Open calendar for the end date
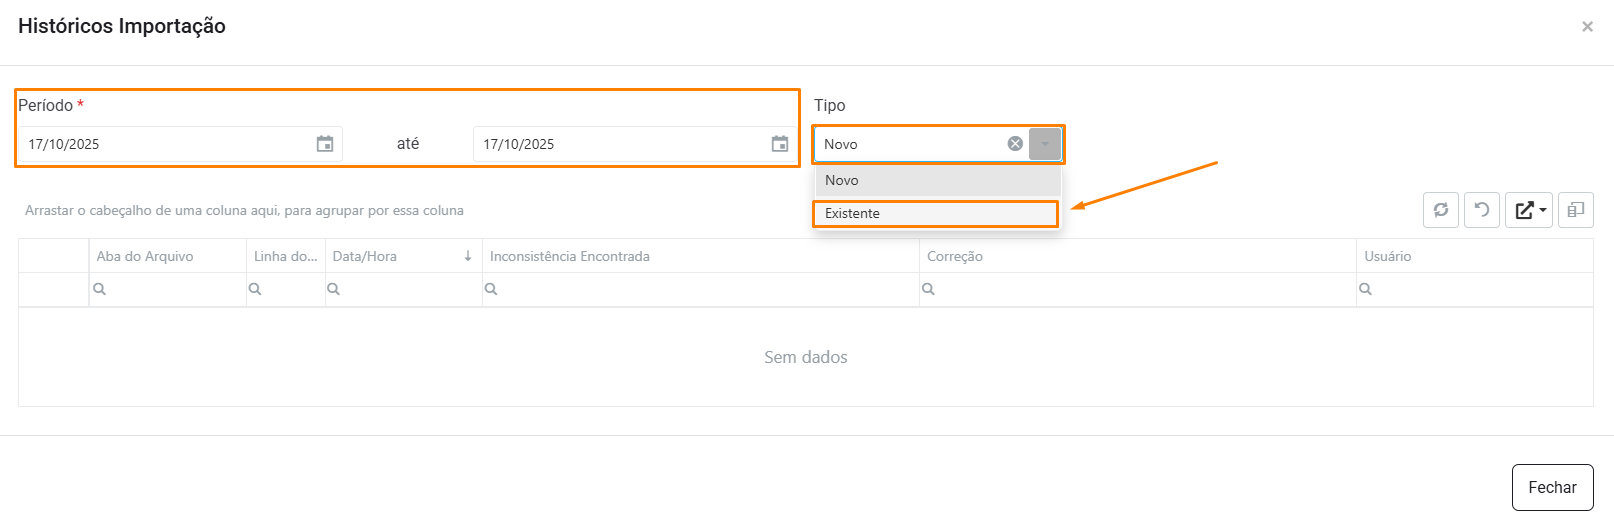 point(780,144)
